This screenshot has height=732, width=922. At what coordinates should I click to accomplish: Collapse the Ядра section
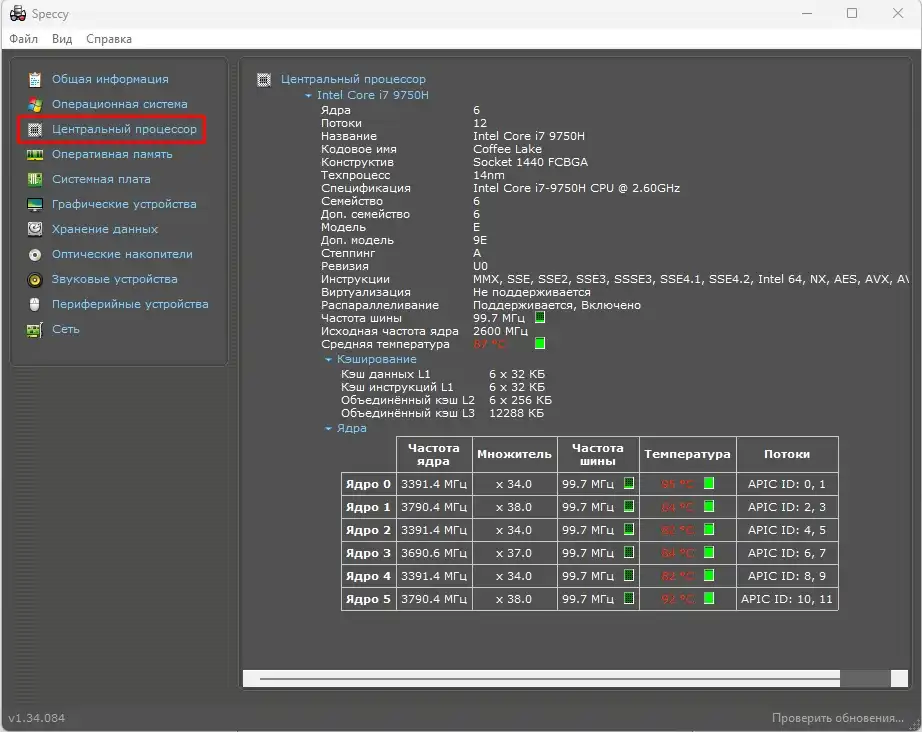328,429
